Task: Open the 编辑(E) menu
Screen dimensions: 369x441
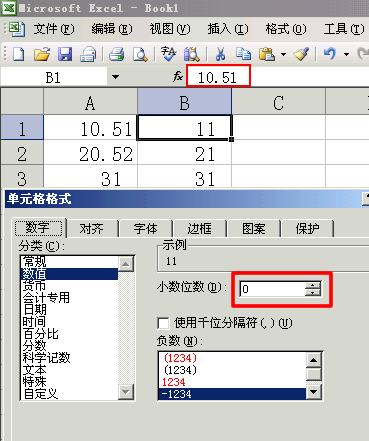Action: click(x=112, y=29)
